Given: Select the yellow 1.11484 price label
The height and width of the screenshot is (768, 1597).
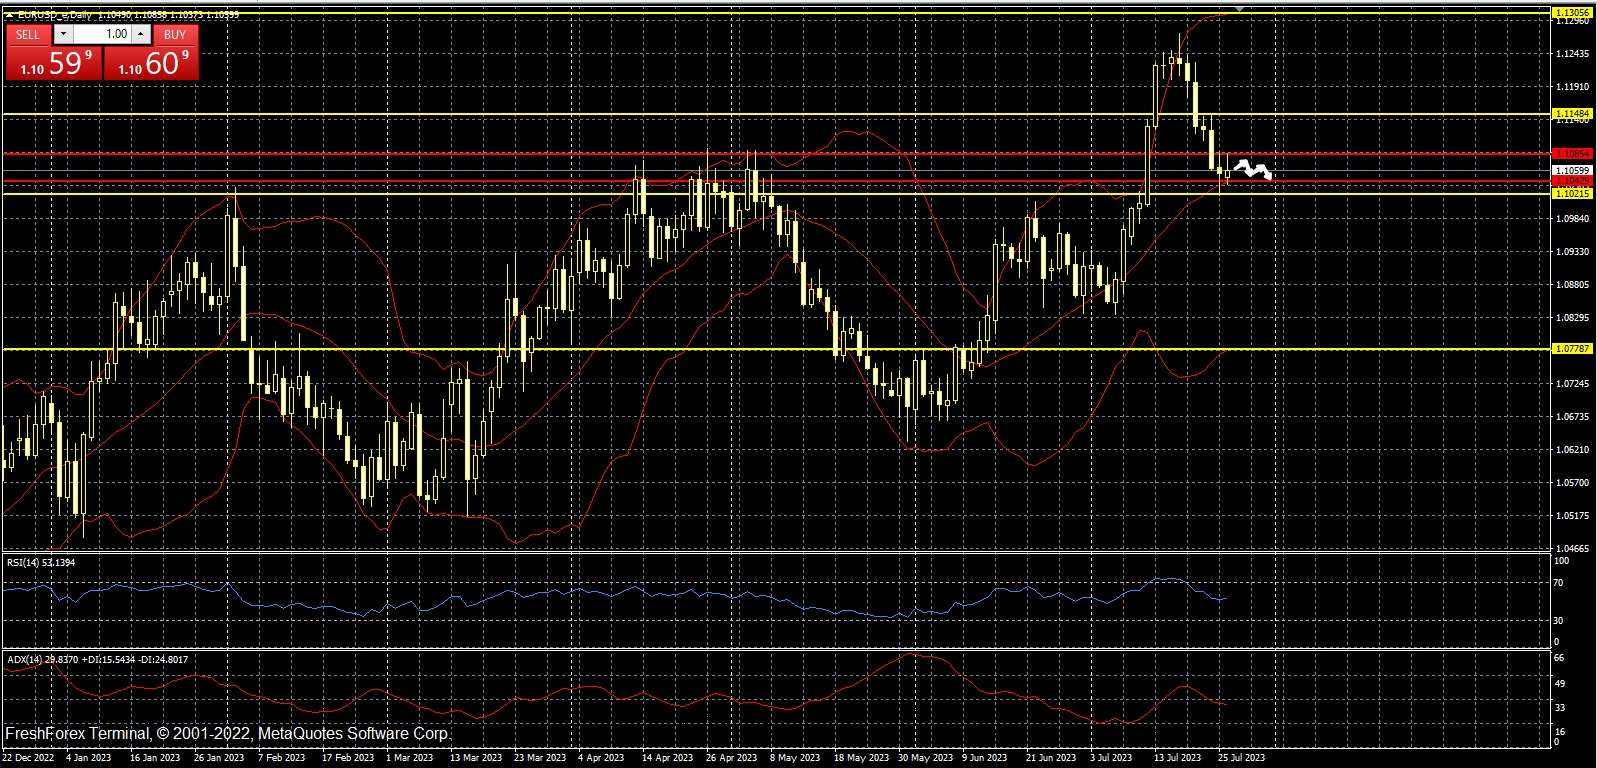Looking at the screenshot, I should (x=1571, y=114).
